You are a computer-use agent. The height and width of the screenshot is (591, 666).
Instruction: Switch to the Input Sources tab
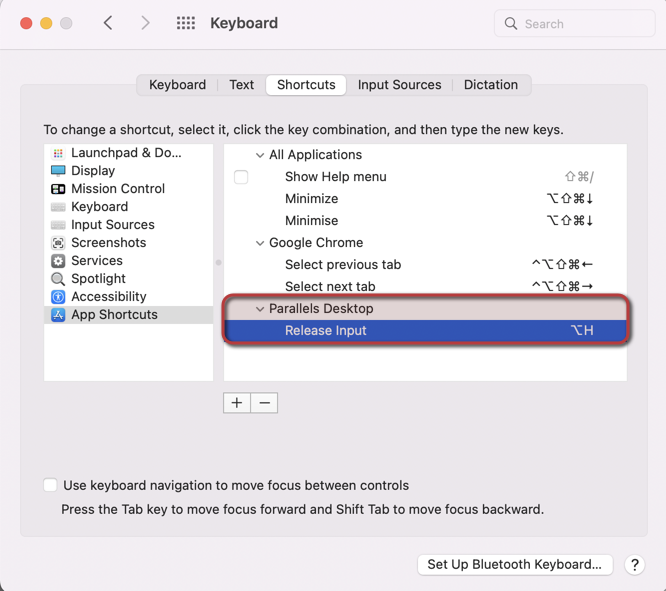[399, 85]
